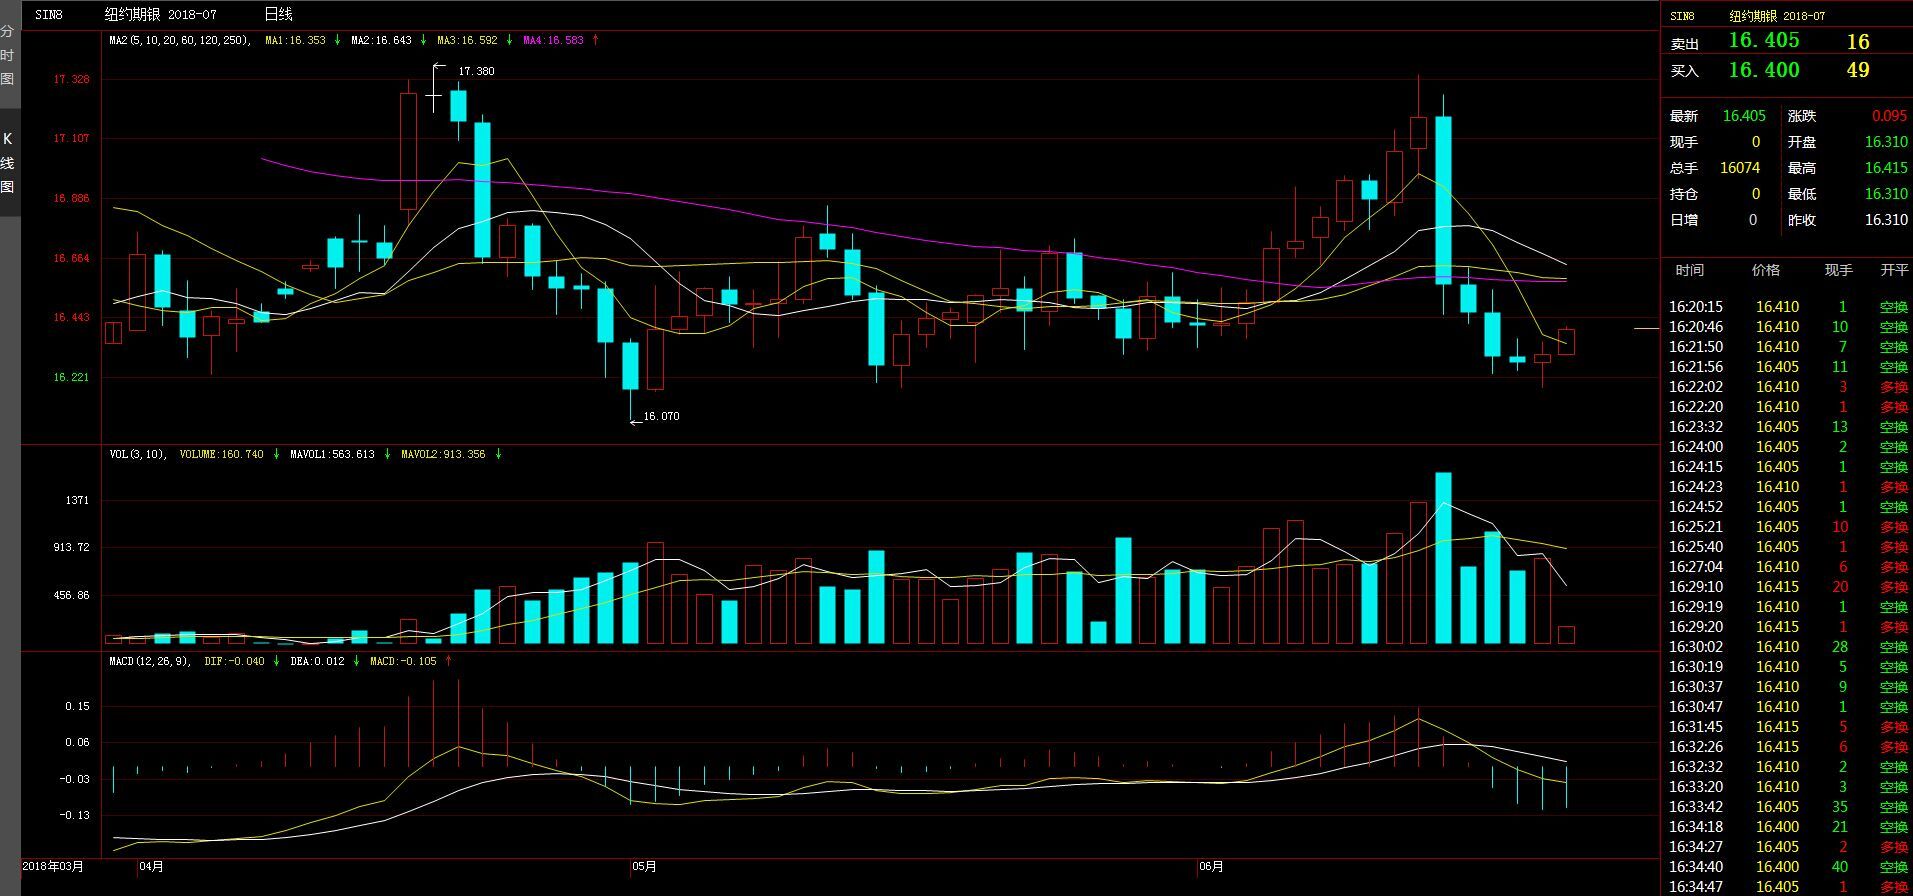Image resolution: width=1913 pixels, height=896 pixels.
Task: Select the 16:33:42 tick row
Action: [x=1788, y=807]
